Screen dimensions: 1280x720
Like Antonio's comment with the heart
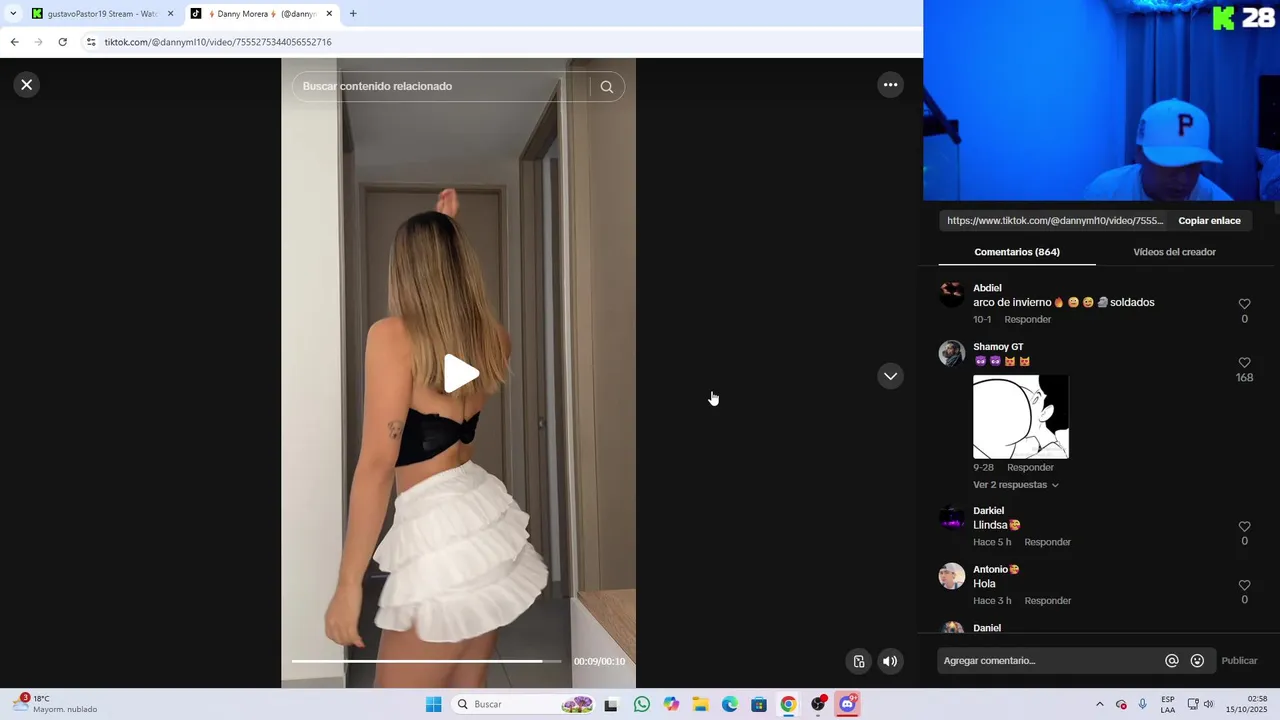(1244, 585)
